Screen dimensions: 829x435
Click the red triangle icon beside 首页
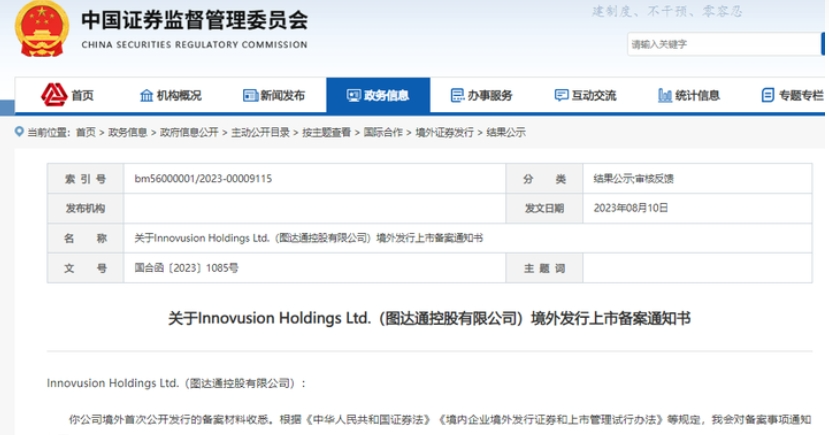(x=54, y=95)
